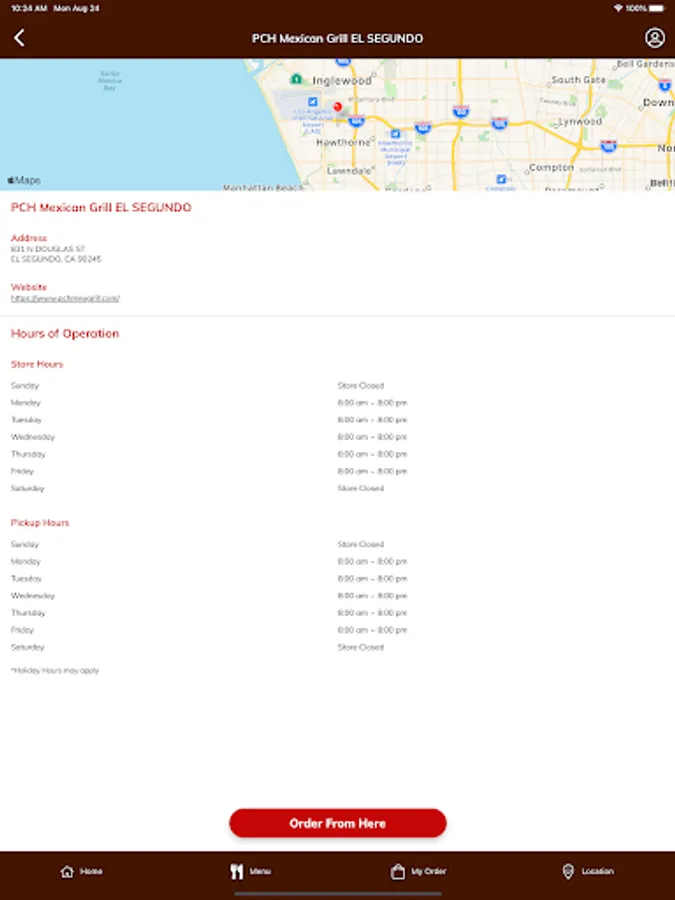Click the Lawndale map label
The image size is (675, 900).
click(x=349, y=171)
